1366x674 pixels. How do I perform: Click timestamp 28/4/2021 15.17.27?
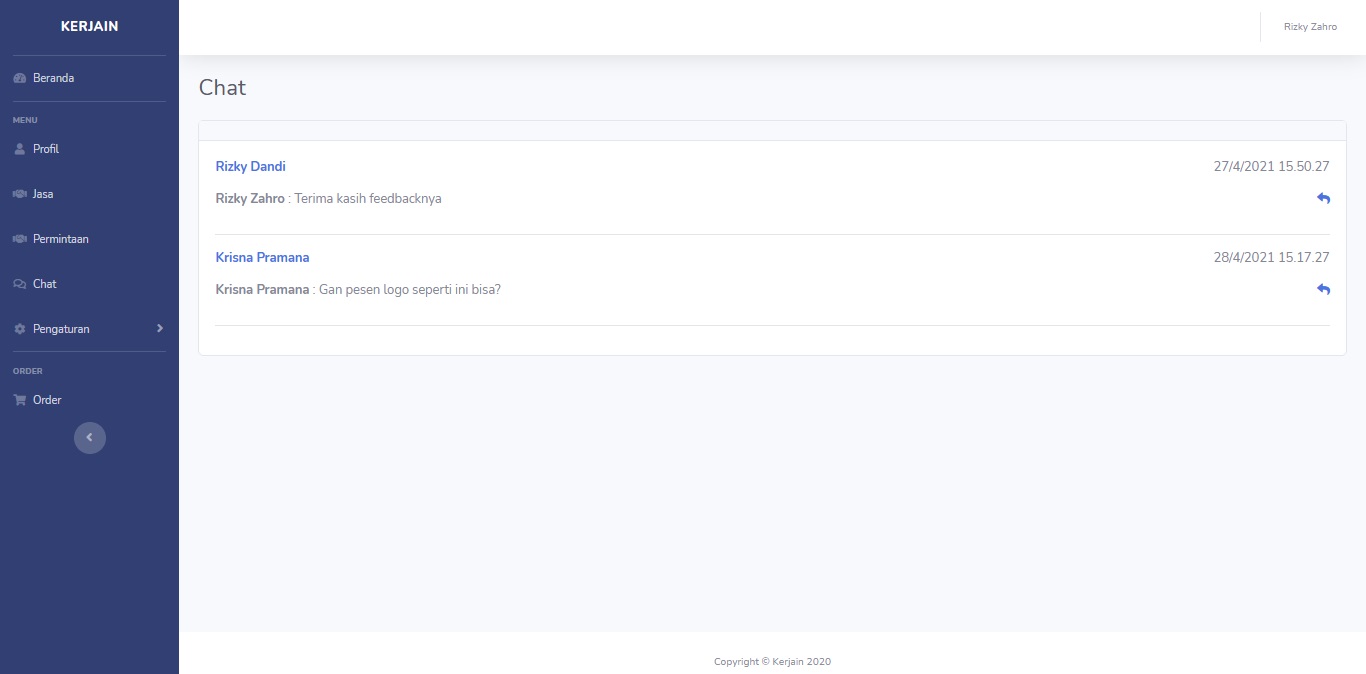pos(1271,257)
